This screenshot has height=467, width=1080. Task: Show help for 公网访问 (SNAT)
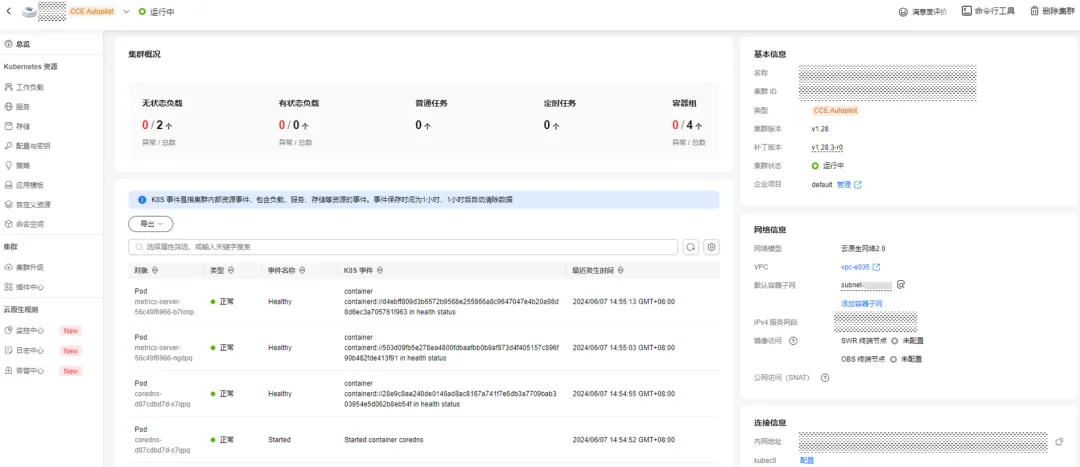pyautogui.click(x=824, y=377)
